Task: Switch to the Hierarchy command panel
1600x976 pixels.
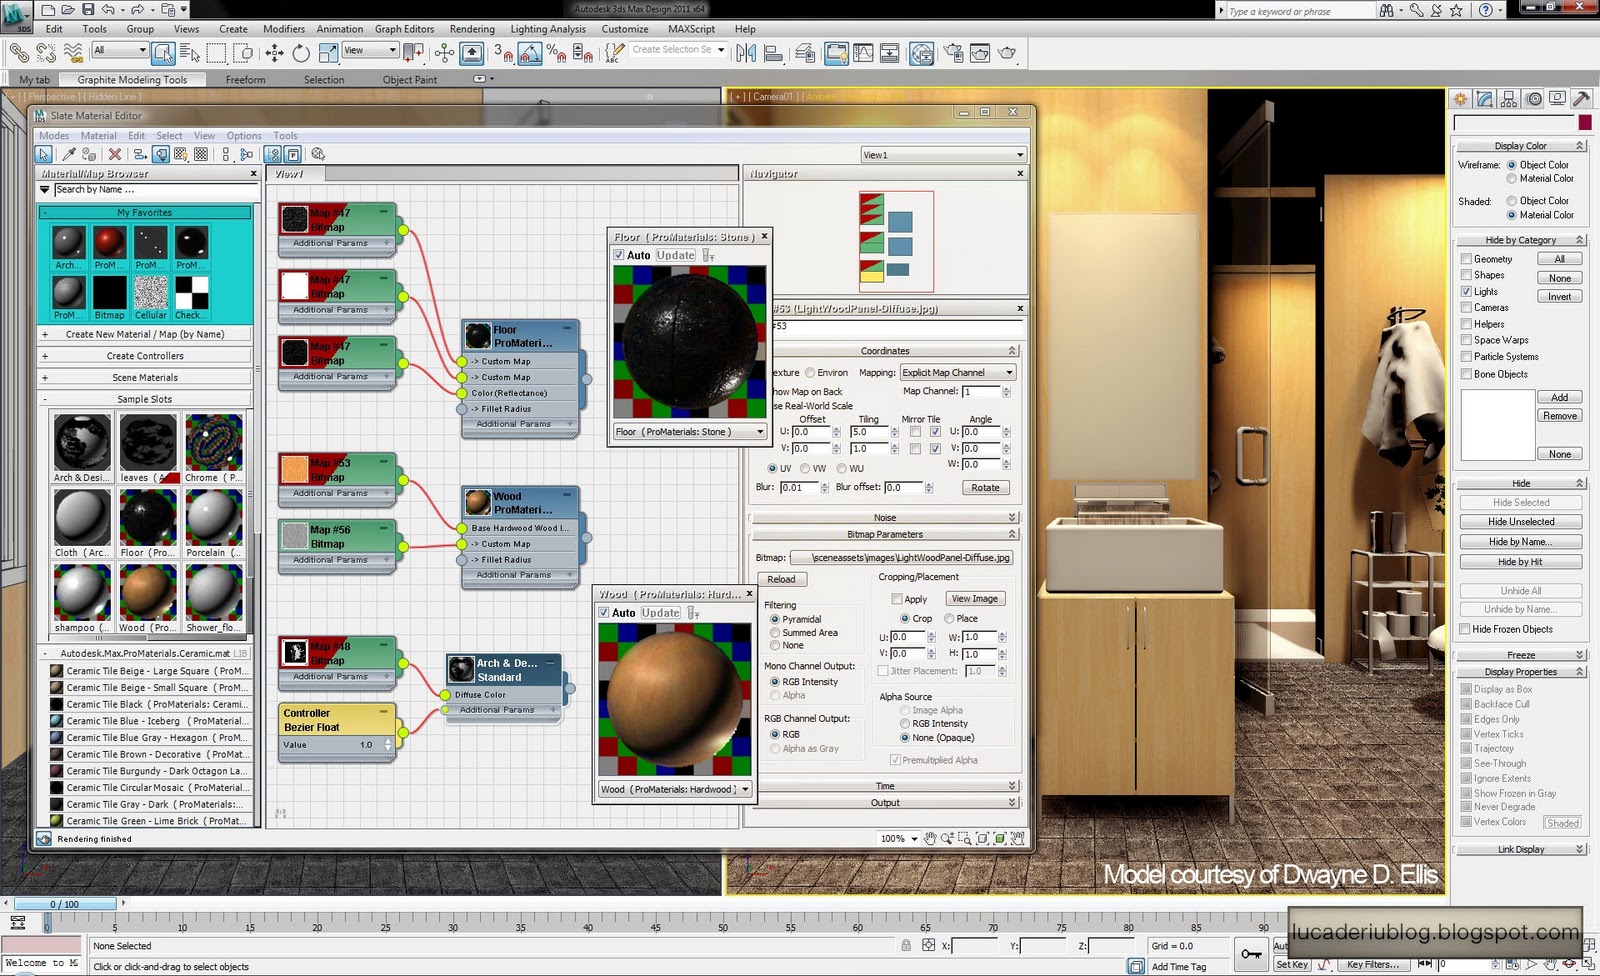Action: (1509, 99)
